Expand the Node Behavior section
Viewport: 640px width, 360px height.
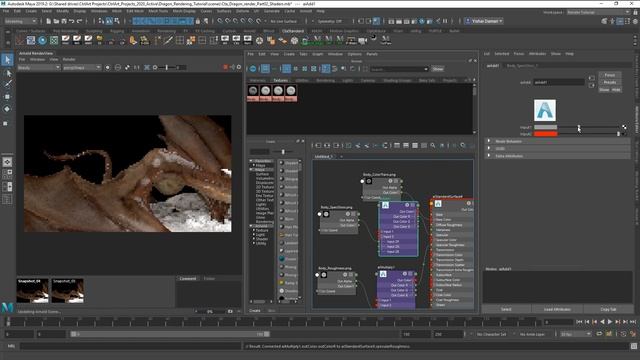(557, 141)
